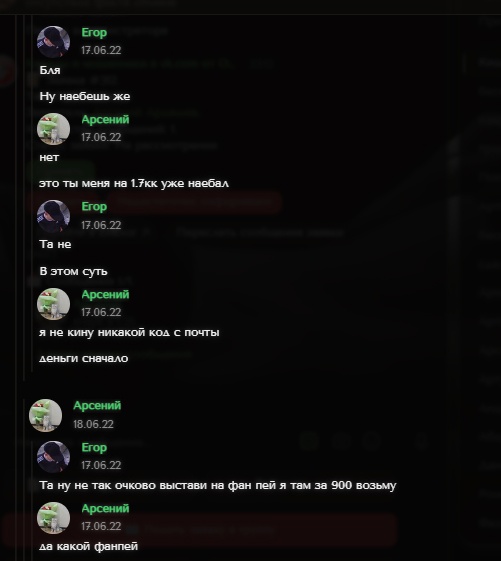Click the 18.06.22 timestamp
The width and height of the screenshot is (501, 561).
pos(93,424)
